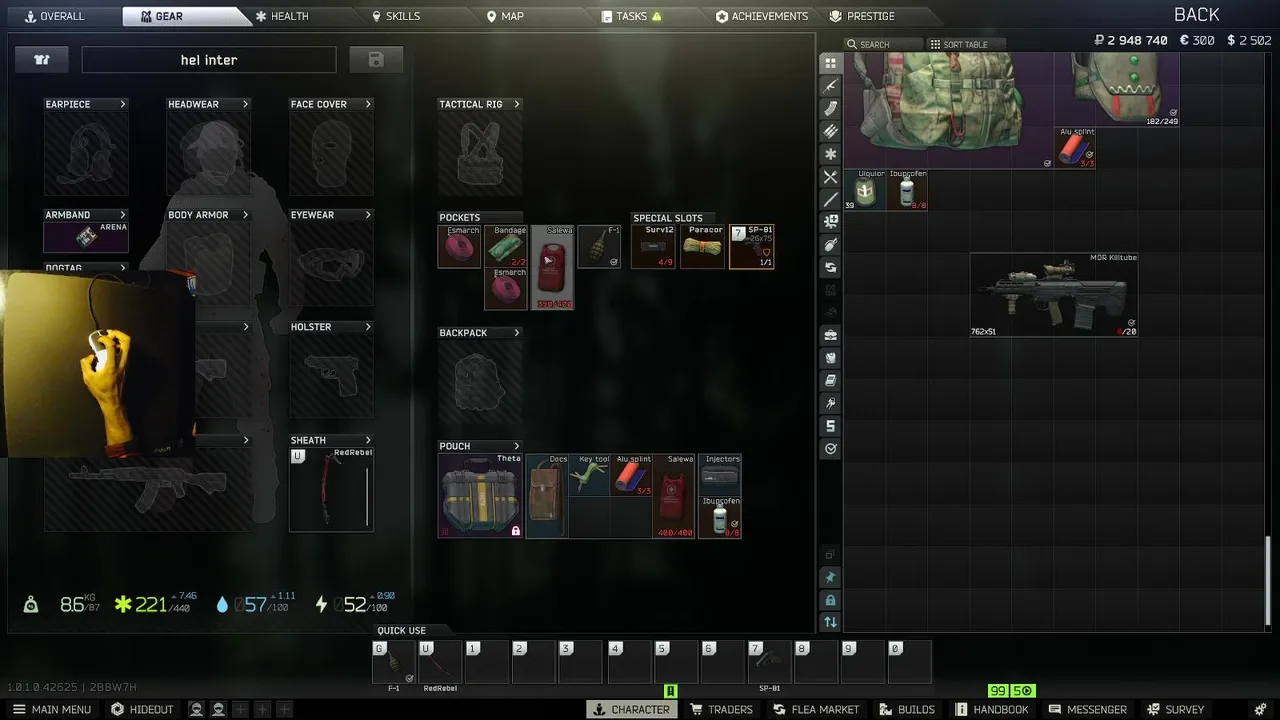Click the F-1 grenade in pockets
This screenshot has width=1280, height=720.
(x=599, y=247)
